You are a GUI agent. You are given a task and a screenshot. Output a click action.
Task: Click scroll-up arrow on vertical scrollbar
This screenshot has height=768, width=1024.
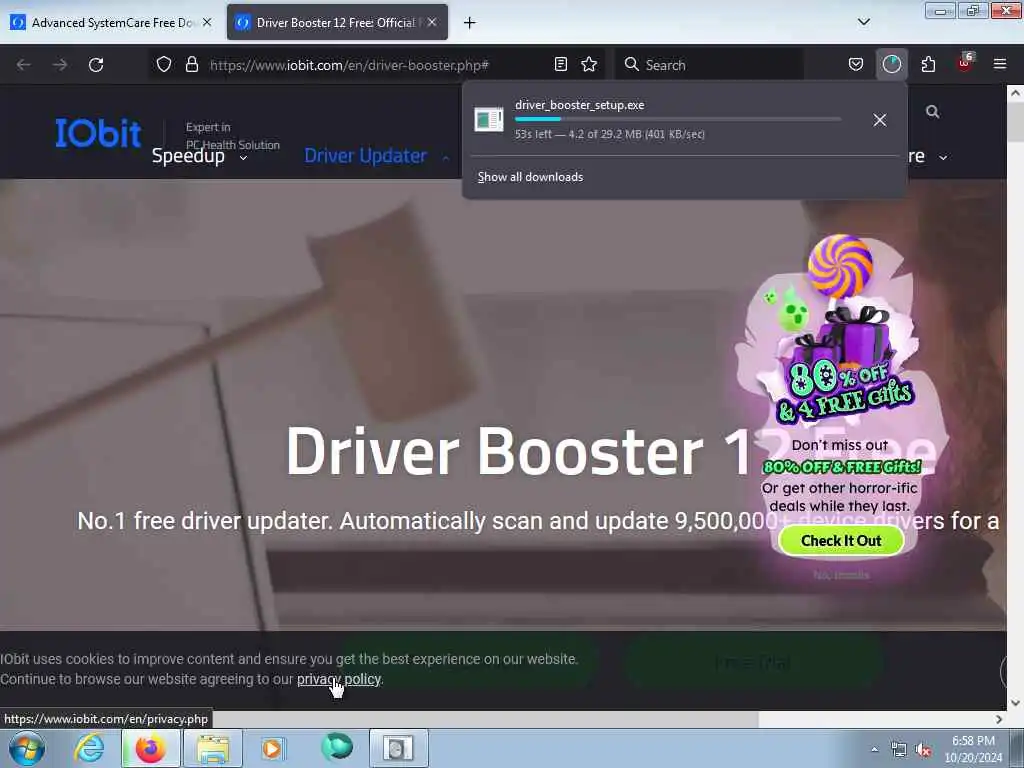pos(1015,93)
